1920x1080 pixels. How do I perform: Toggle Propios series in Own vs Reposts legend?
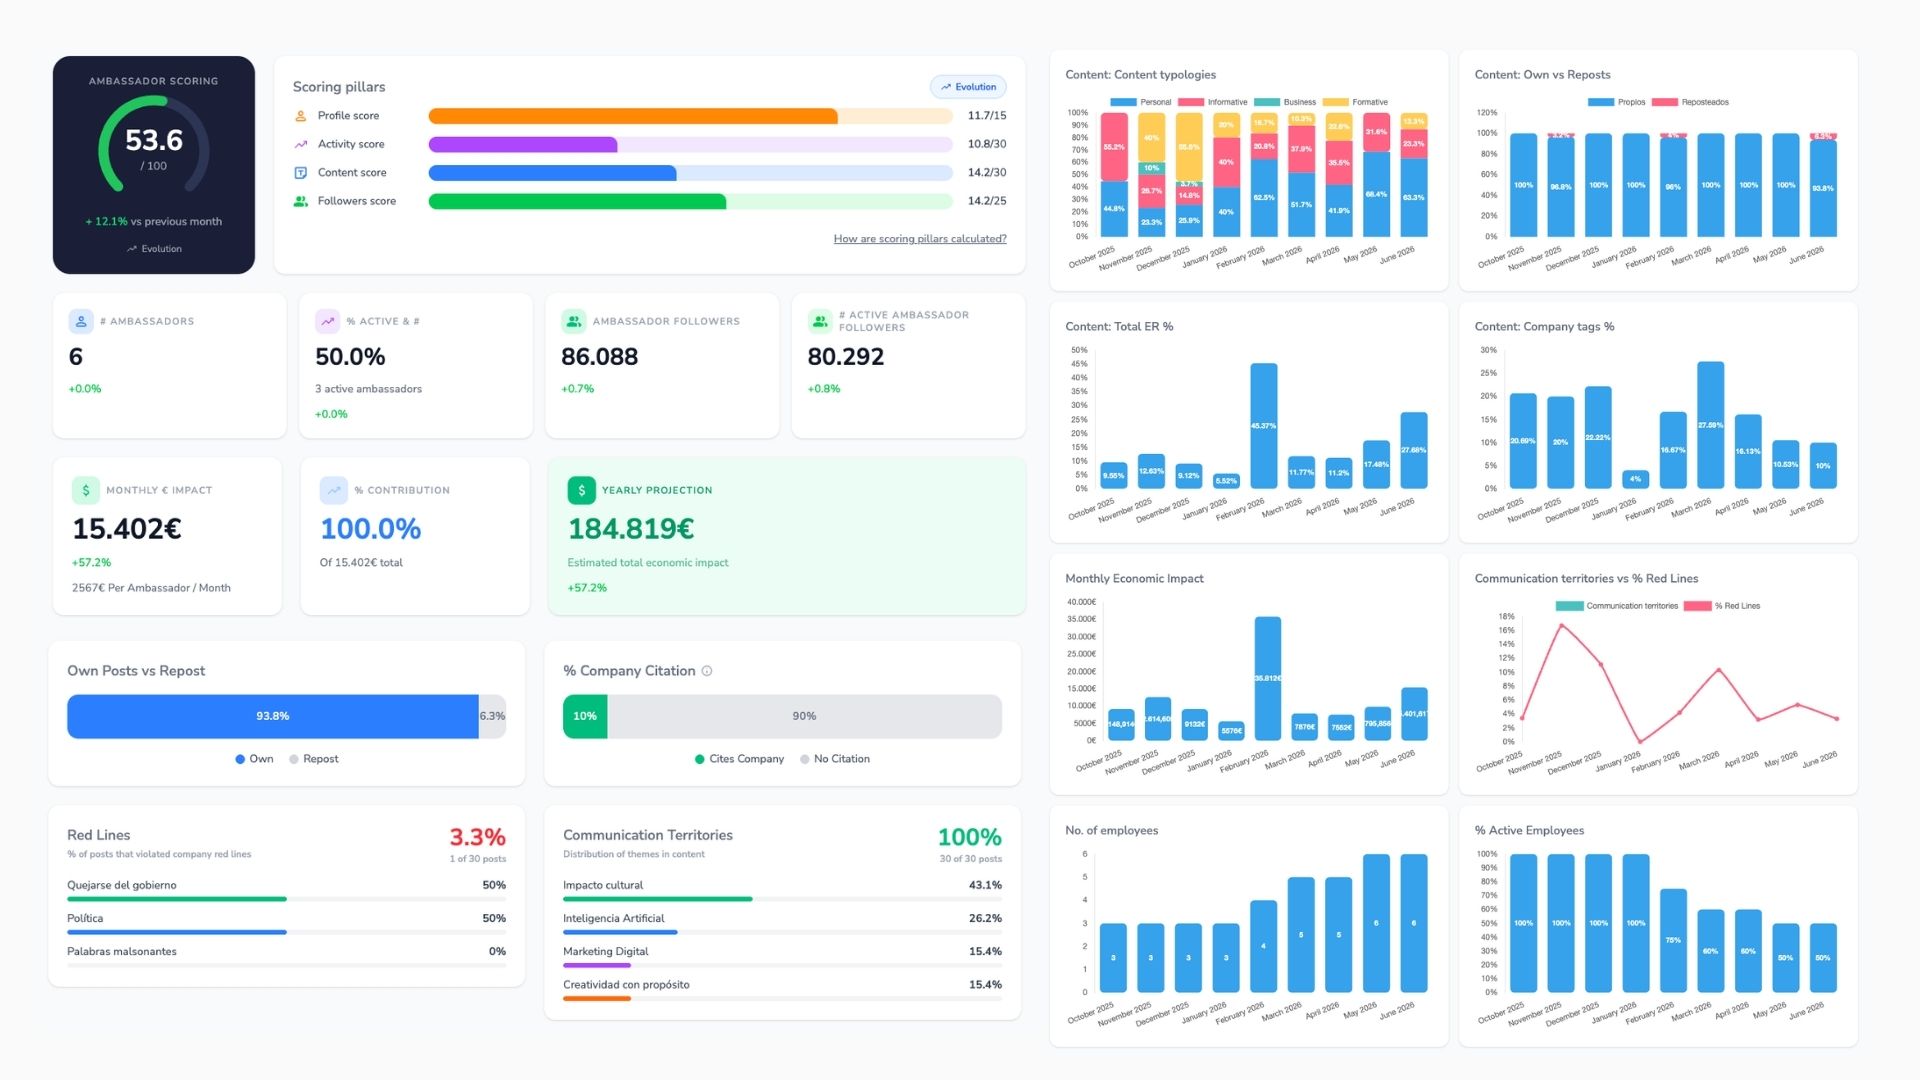click(1617, 102)
